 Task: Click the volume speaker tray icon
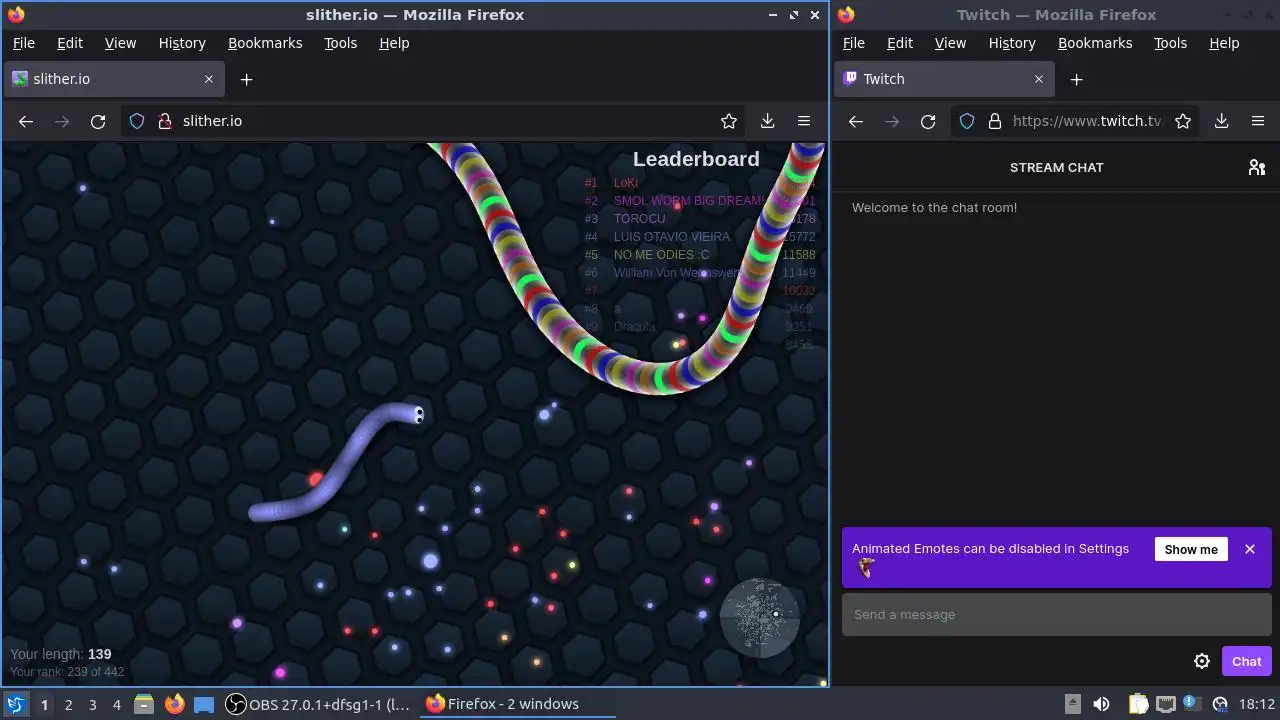tap(1101, 704)
